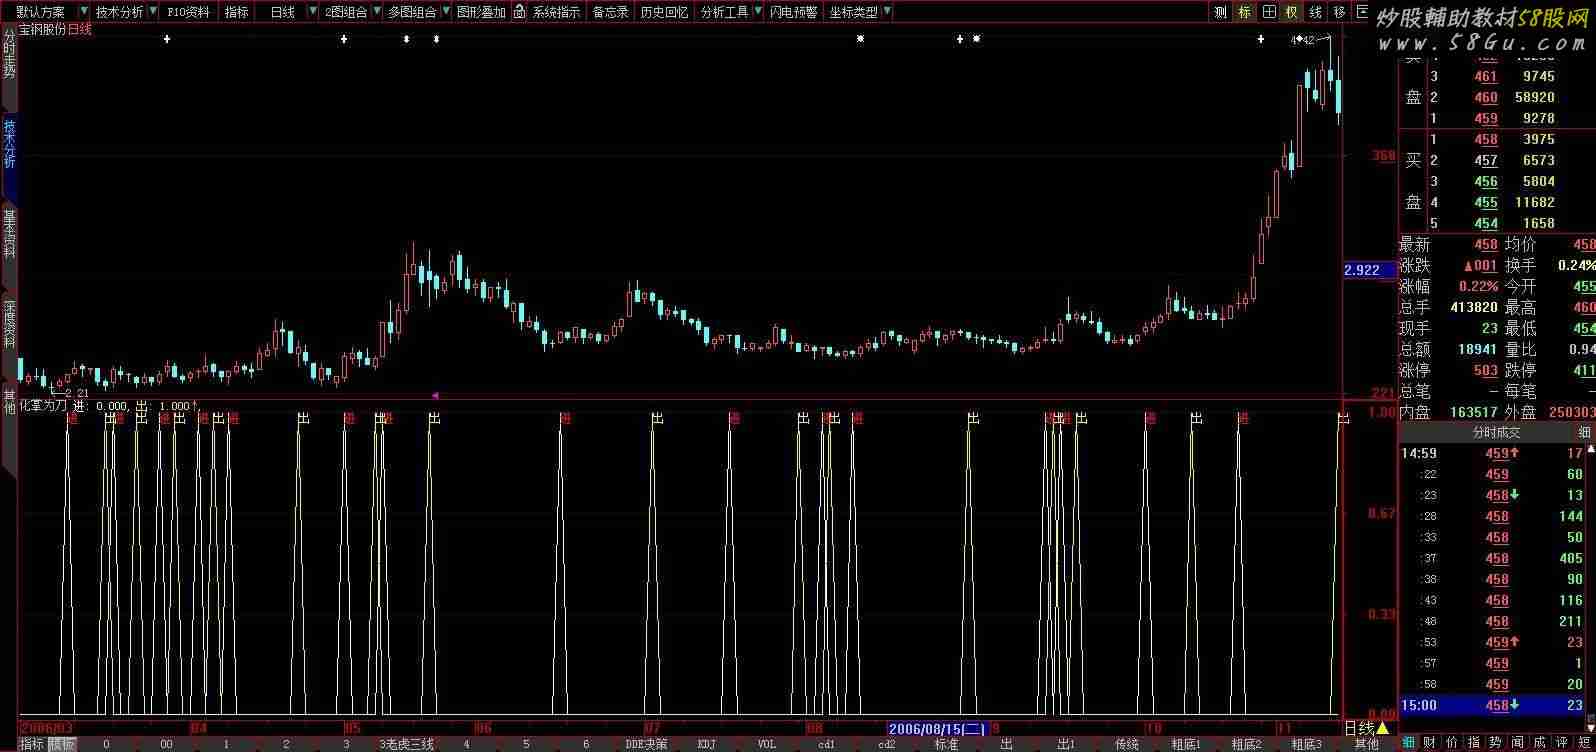Choose the cd2 indicator tab

(886, 744)
